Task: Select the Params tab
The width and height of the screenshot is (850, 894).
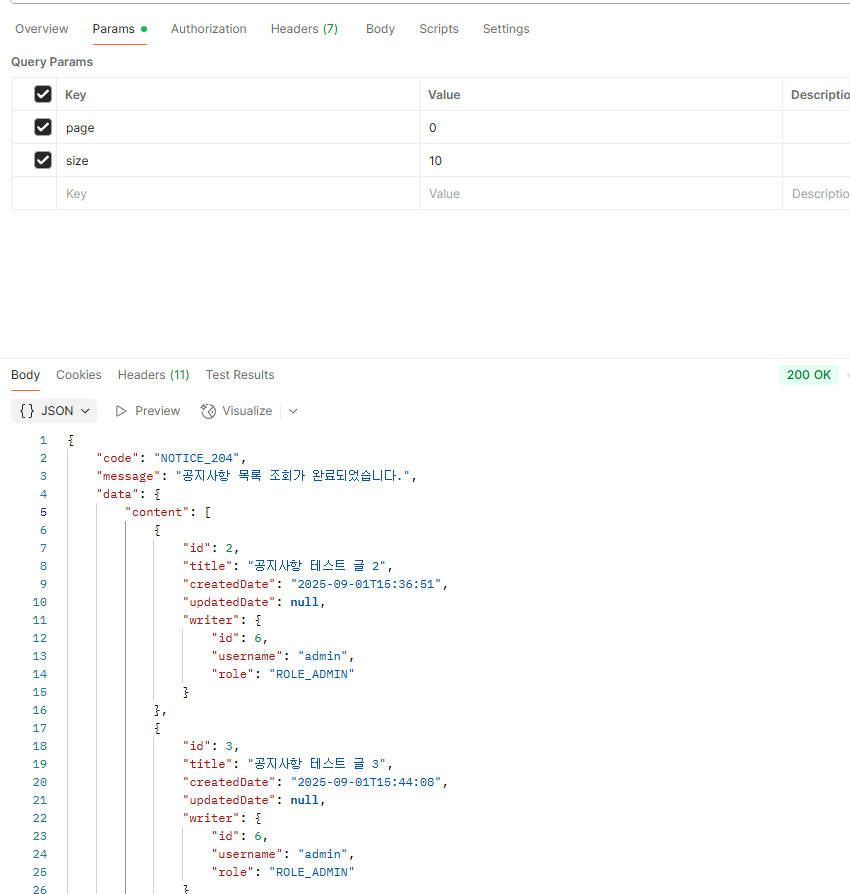Action: coord(113,29)
